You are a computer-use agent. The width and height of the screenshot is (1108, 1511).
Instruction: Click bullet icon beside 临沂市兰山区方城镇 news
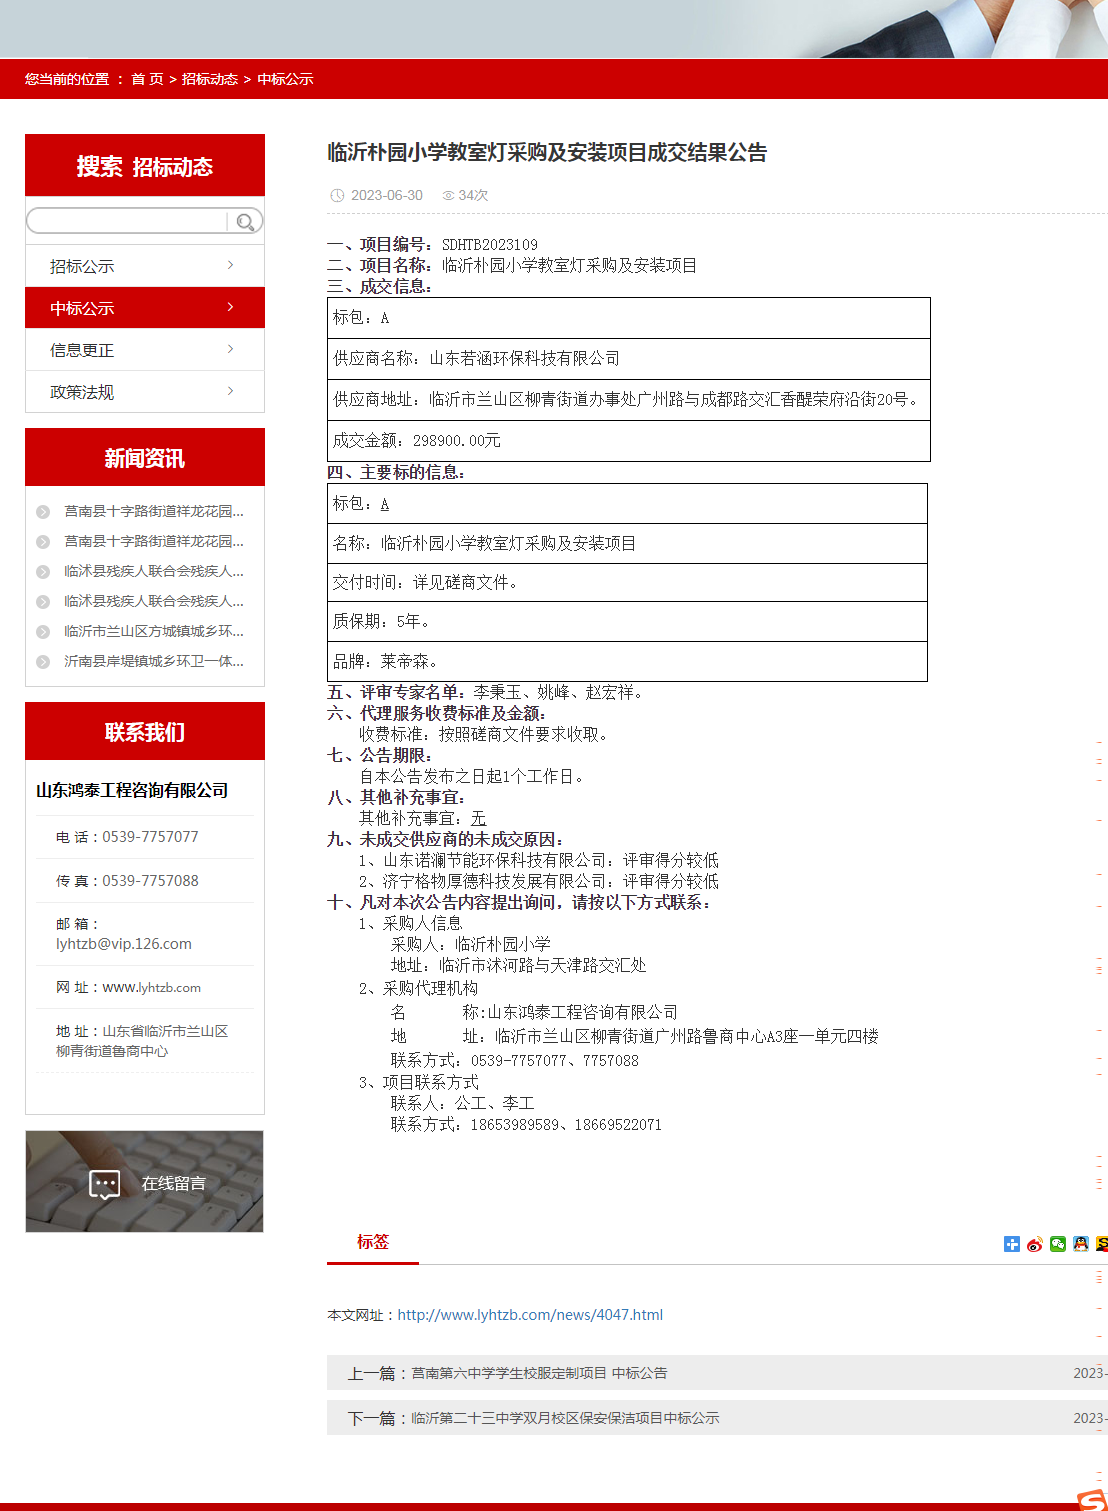[x=43, y=632]
